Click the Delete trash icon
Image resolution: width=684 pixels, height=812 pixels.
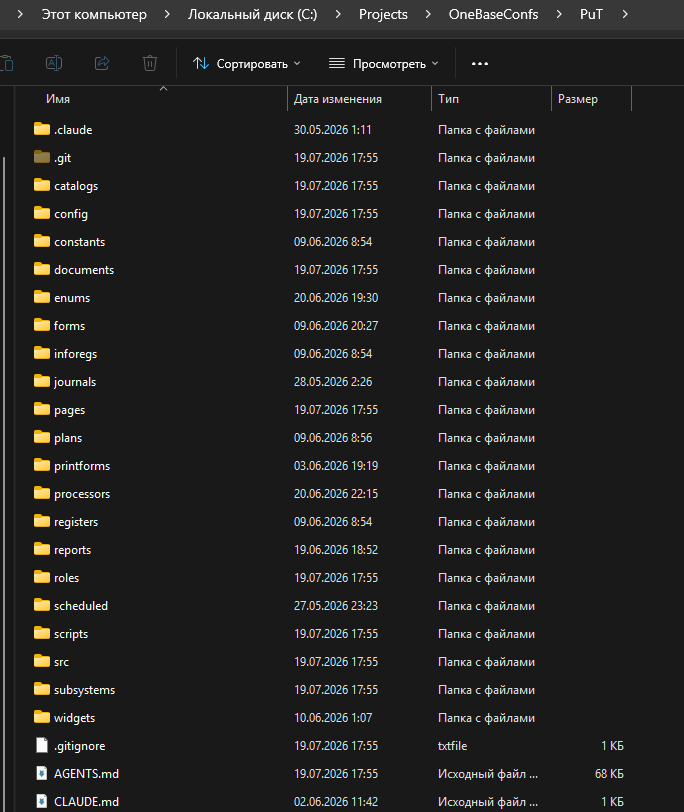point(150,63)
